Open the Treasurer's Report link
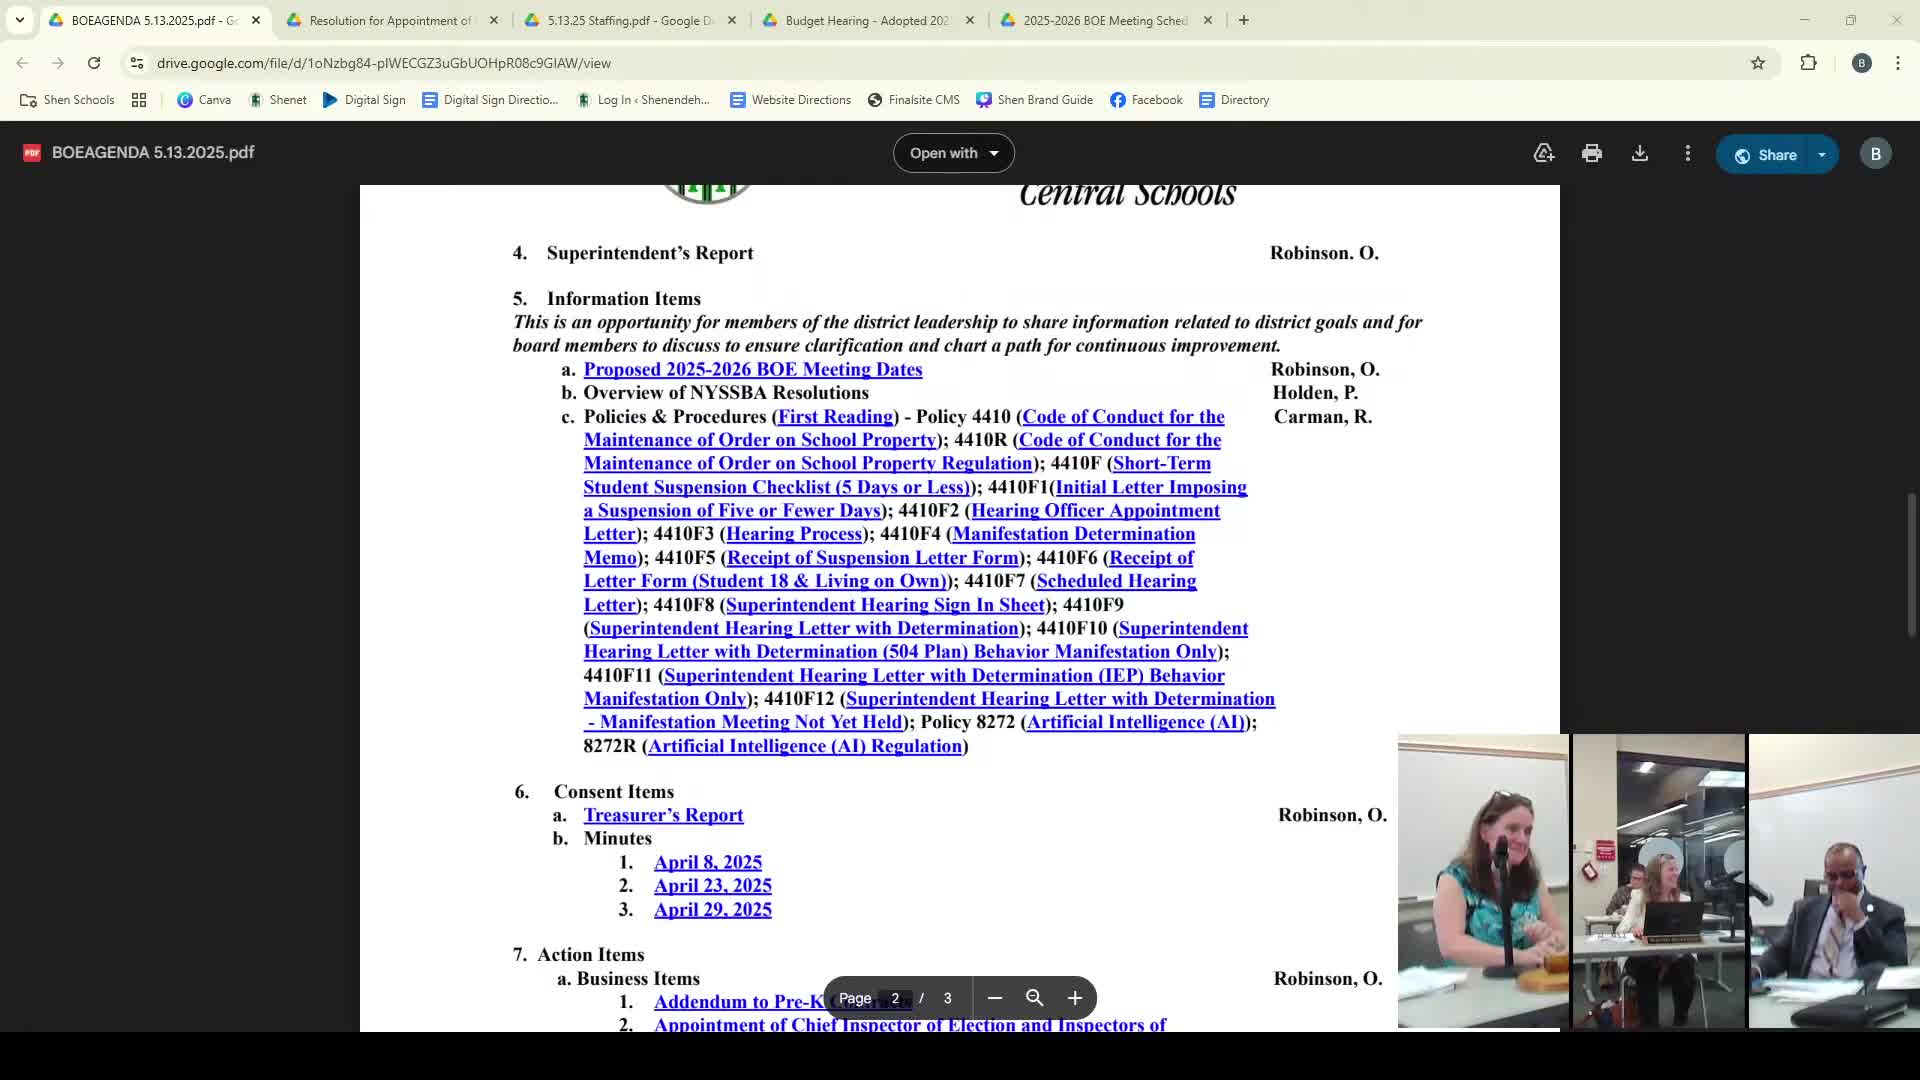 663,815
